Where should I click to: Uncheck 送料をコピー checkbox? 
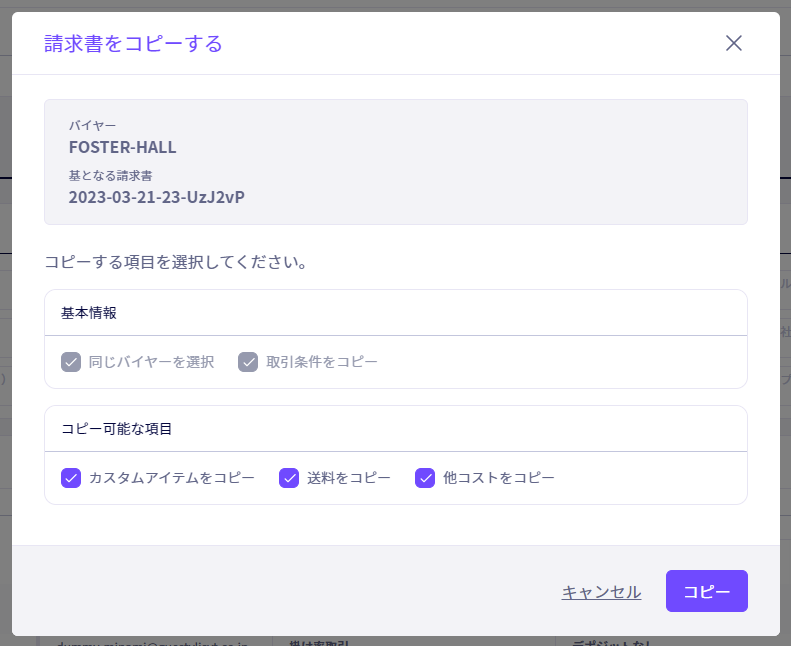tap(289, 478)
